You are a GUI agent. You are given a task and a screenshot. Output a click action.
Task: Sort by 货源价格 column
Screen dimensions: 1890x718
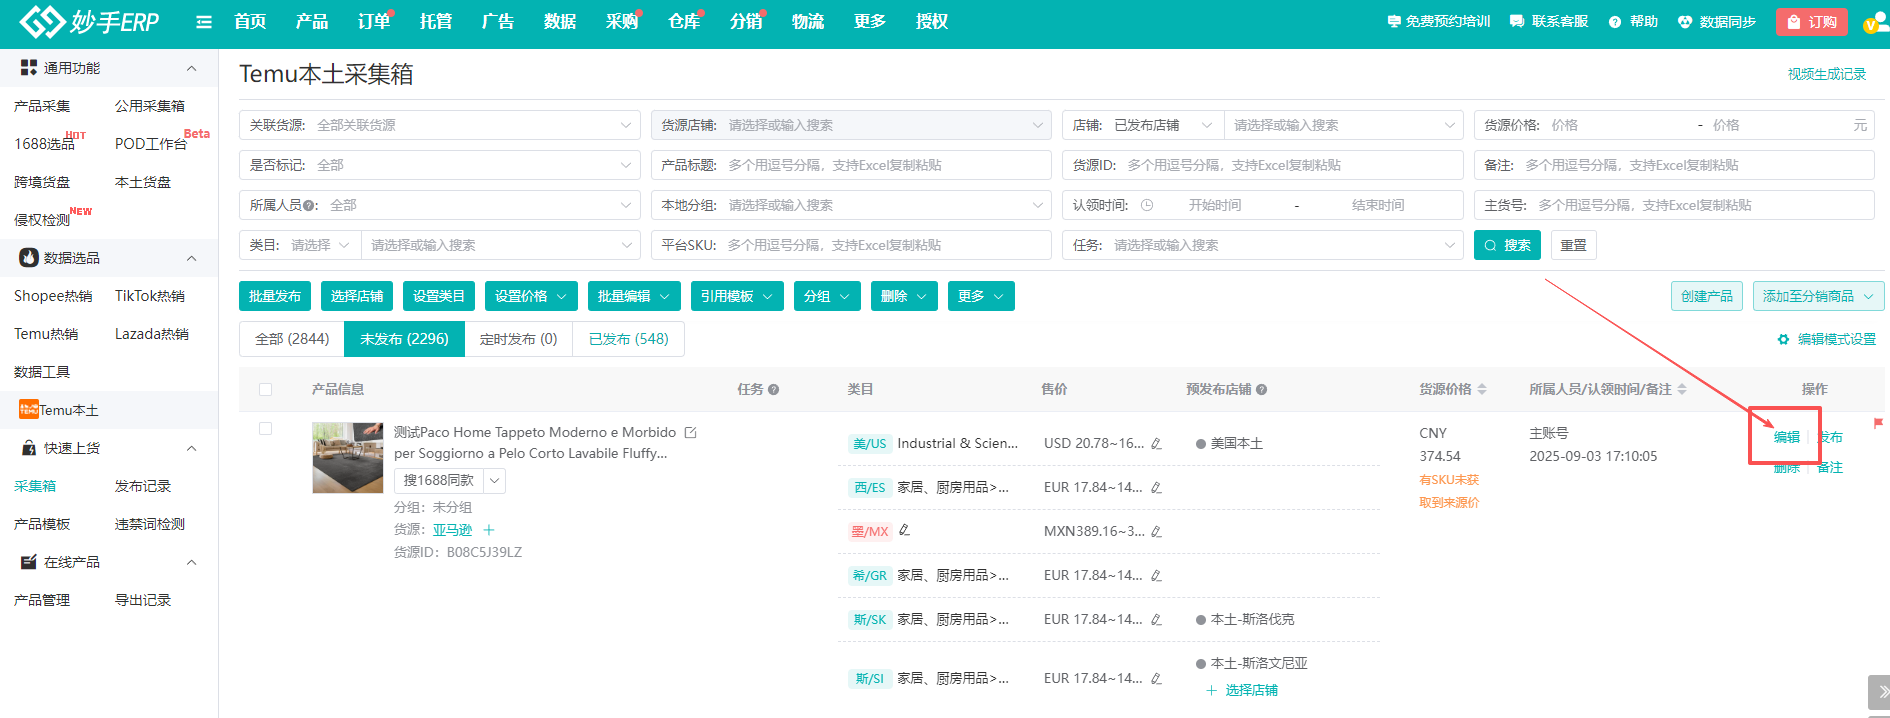pyautogui.click(x=1482, y=389)
